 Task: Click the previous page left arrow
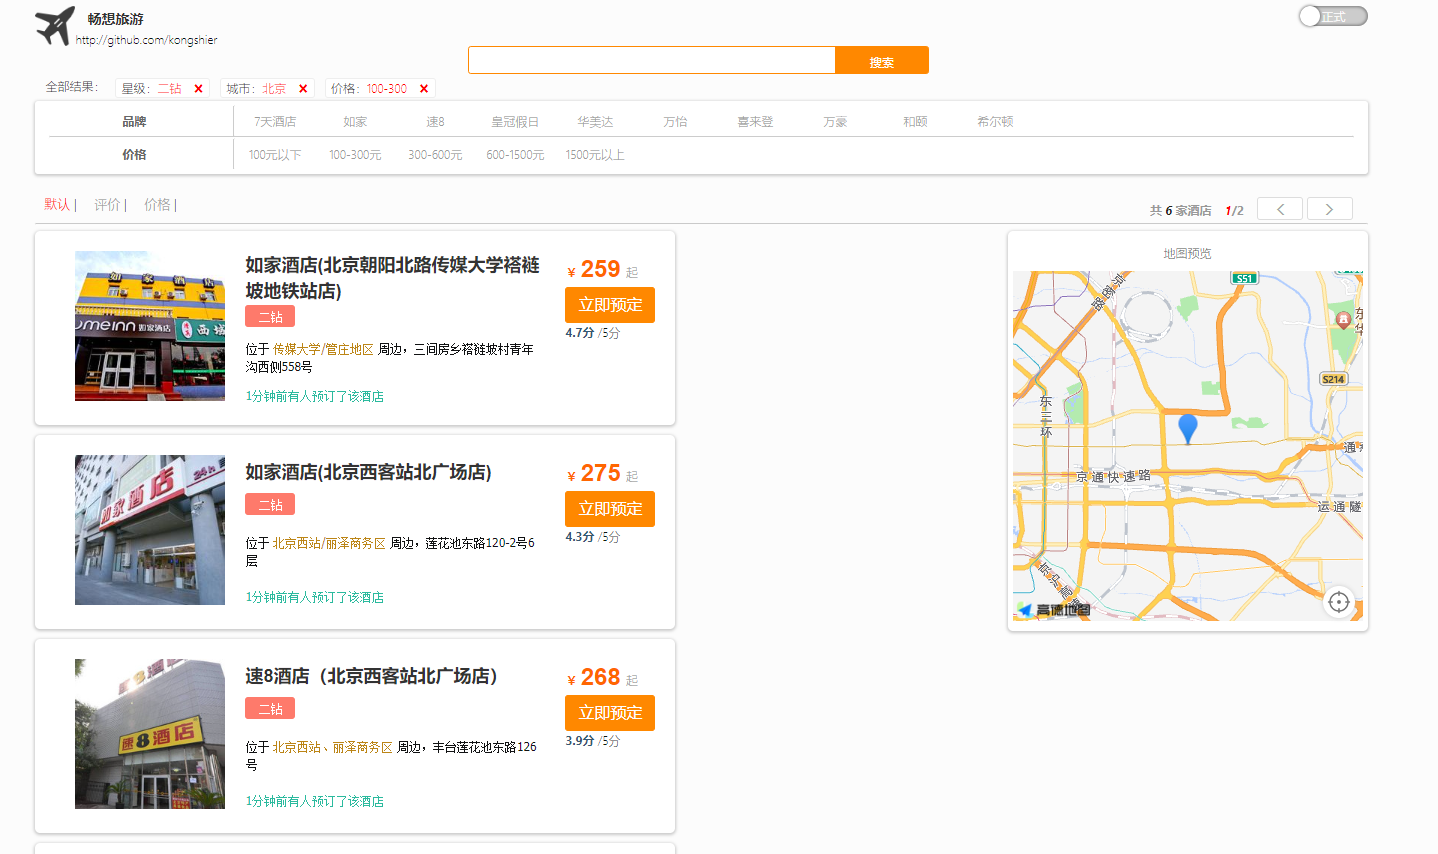[1280, 208]
